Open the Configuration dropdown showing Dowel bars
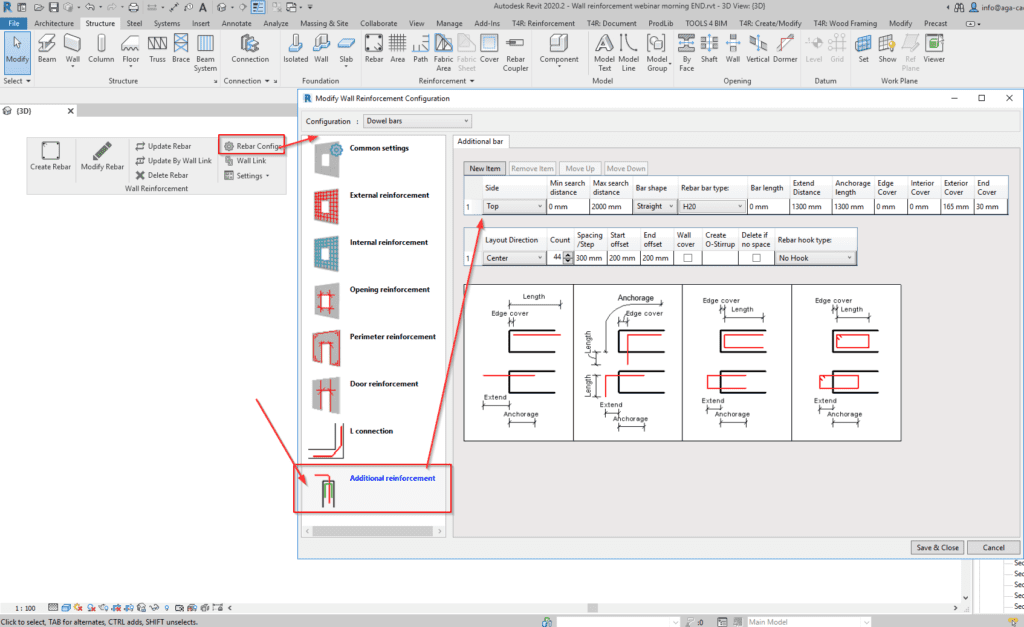The width and height of the screenshot is (1024, 627). pyautogui.click(x=417, y=121)
